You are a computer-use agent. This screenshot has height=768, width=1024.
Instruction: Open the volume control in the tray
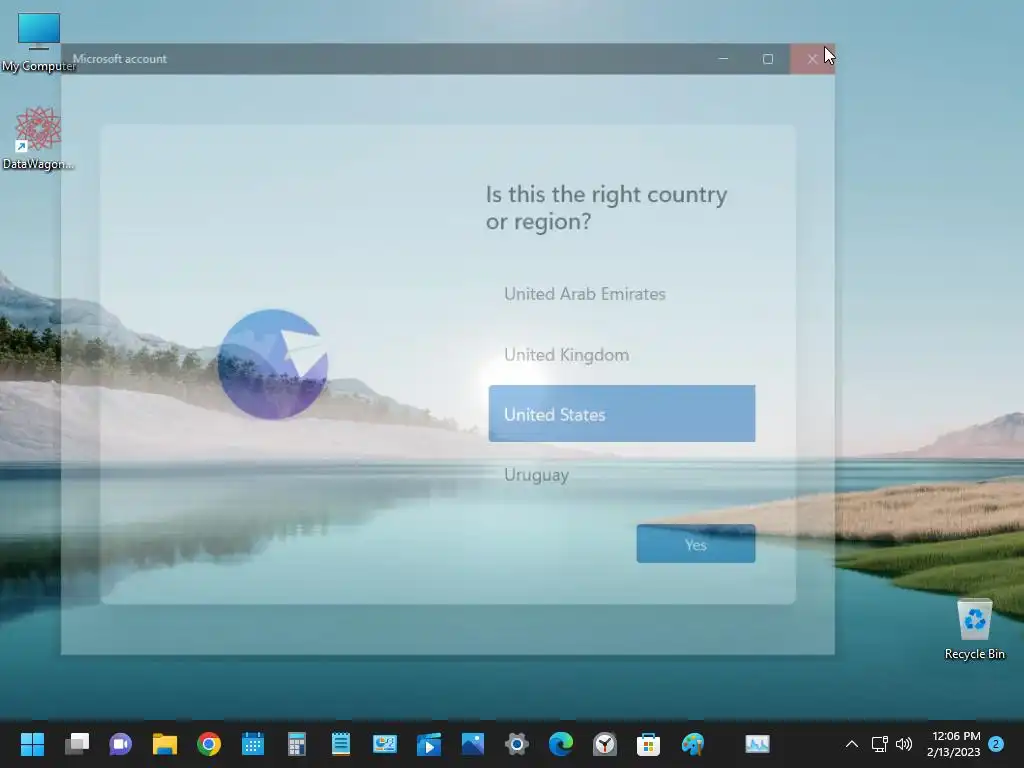[904, 744]
